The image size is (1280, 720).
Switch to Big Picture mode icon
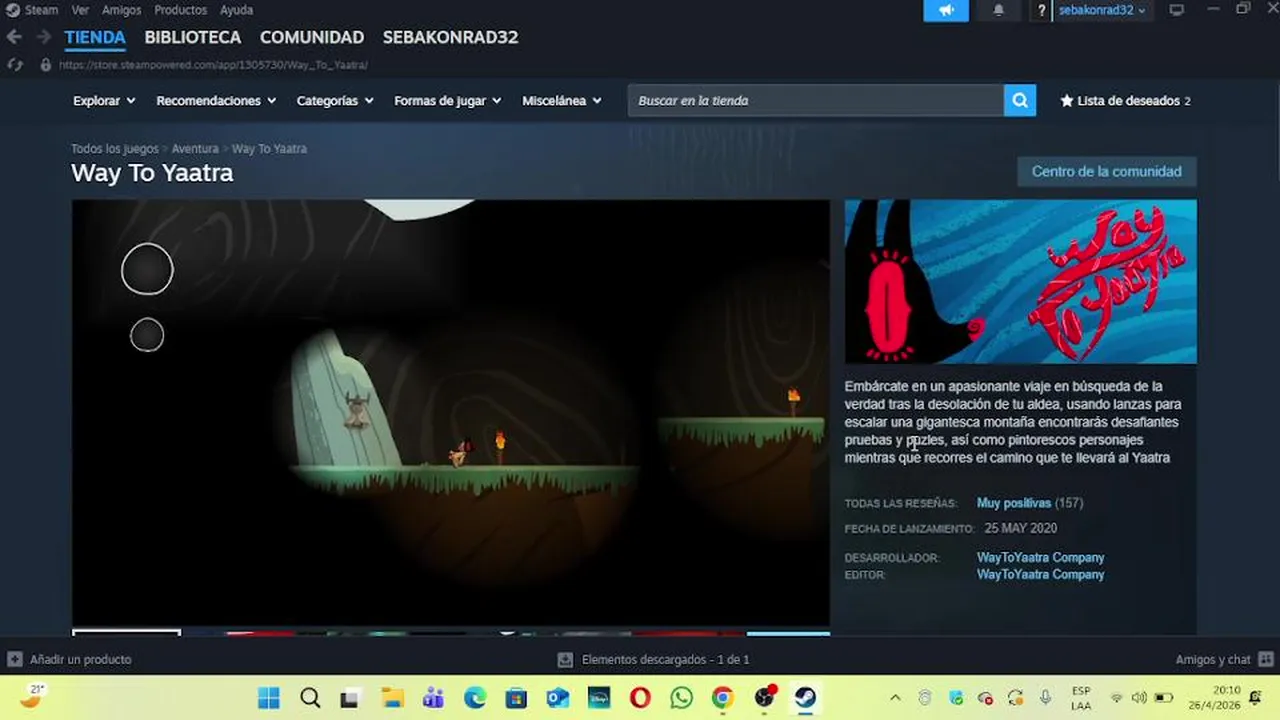tap(1176, 10)
